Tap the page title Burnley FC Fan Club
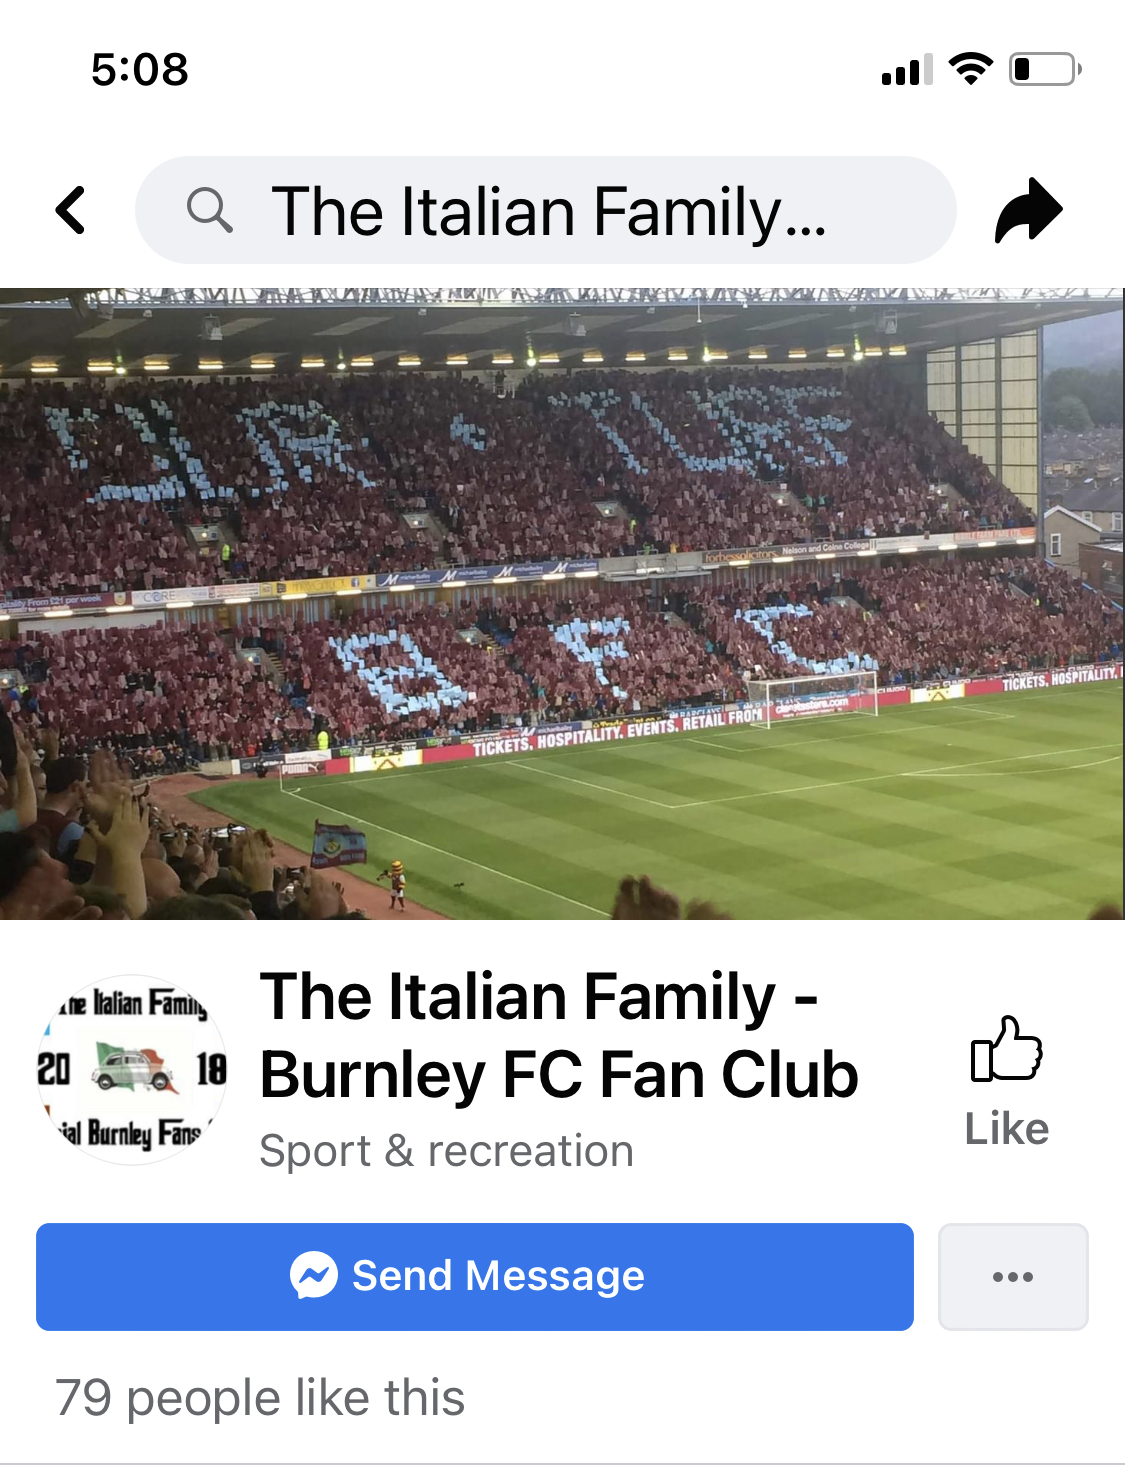 [x=559, y=1075]
